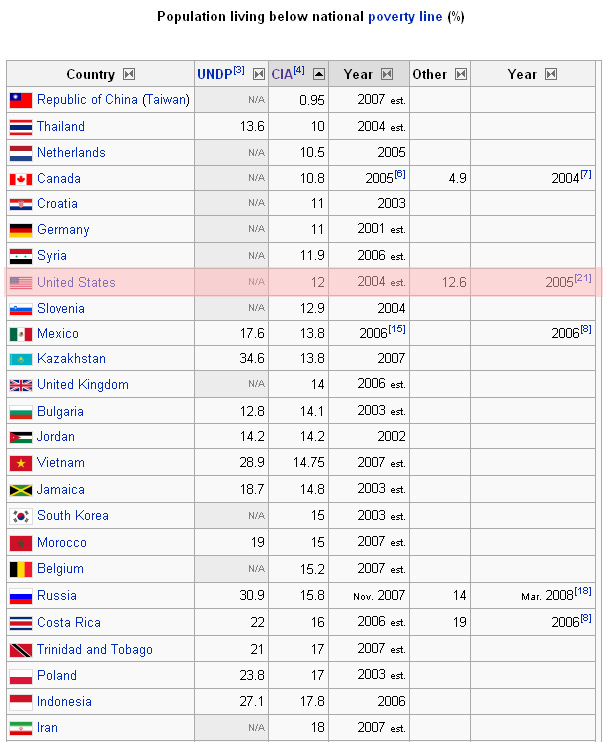Click the Jamaica flag icon
This screenshot has width=612, height=742.
point(21,490)
